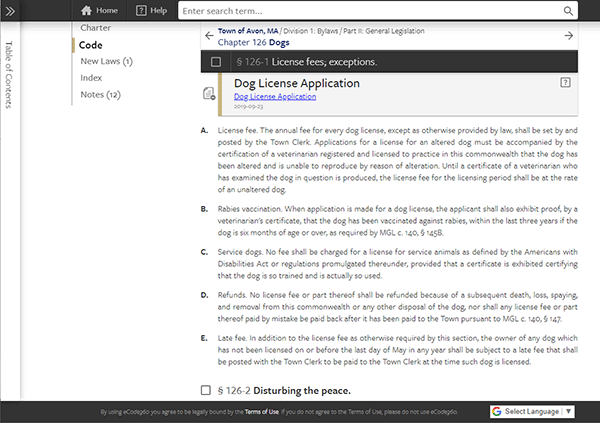600x423 pixels.
Task: Select Code in the sidebar
Action: 91,45
